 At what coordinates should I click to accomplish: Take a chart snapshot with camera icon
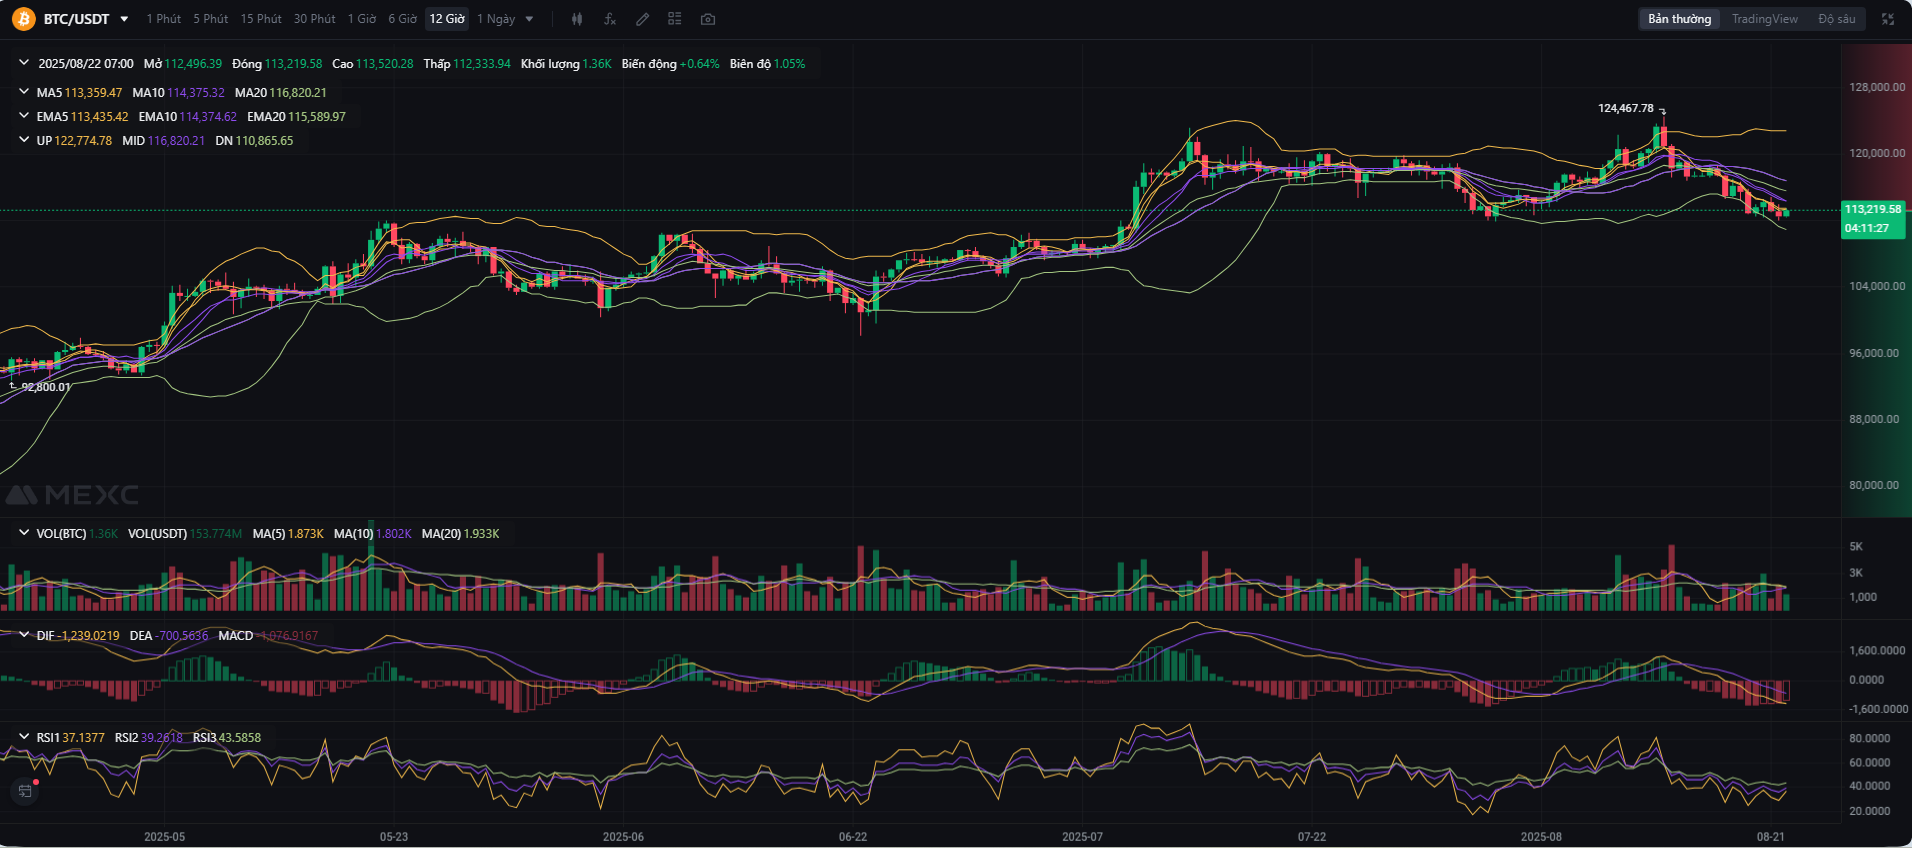708,19
